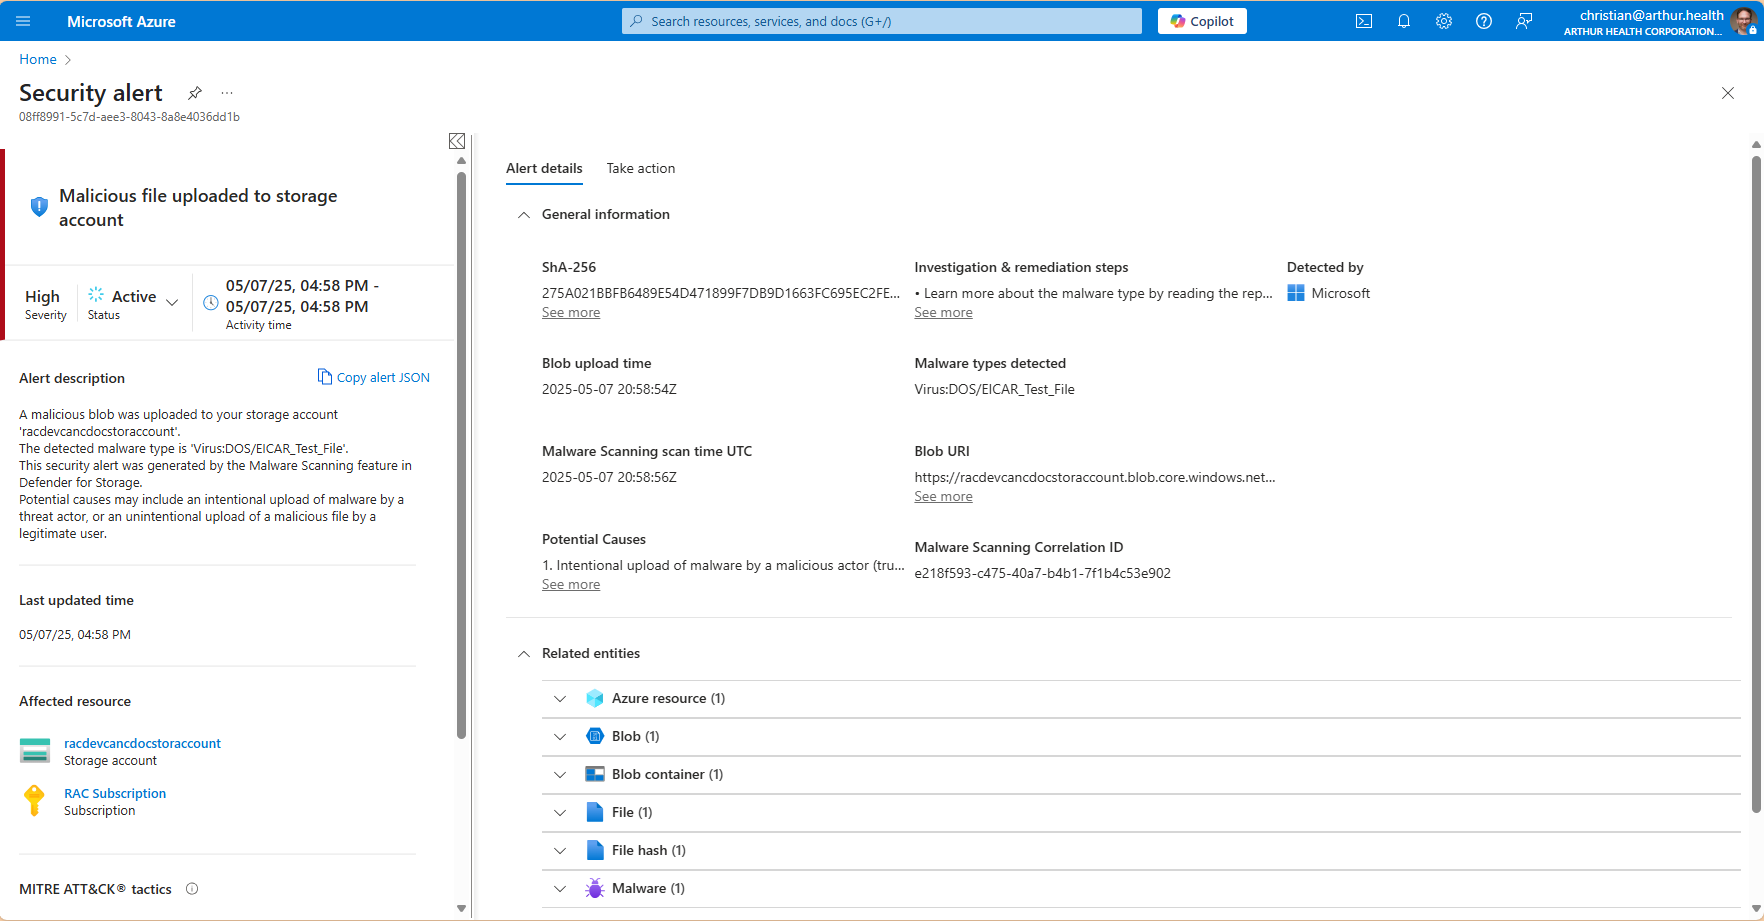Go to Home breadcrumb

click(38, 59)
